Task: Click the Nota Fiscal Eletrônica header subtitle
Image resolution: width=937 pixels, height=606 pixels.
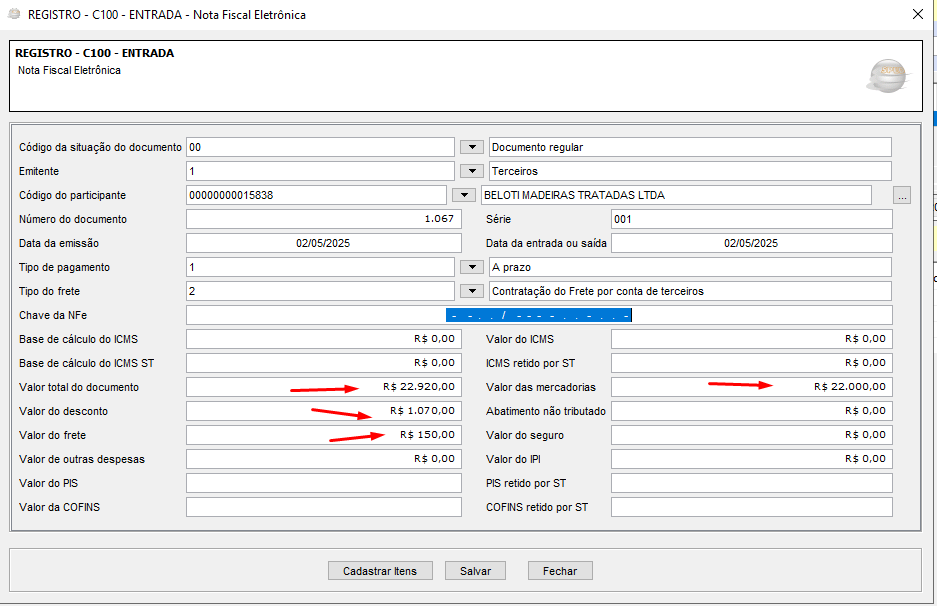Action: click(69, 70)
